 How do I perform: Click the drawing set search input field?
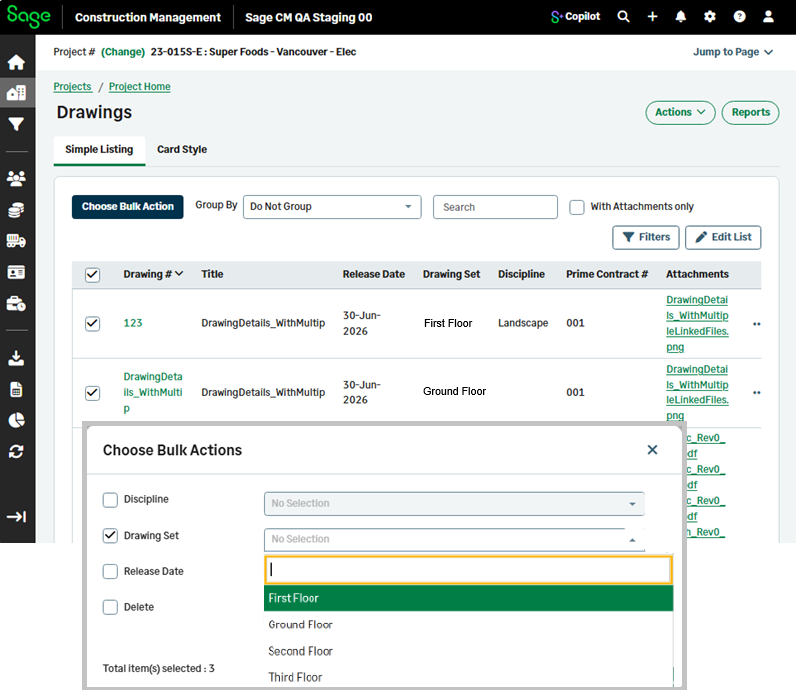pyautogui.click(x=468, y=570)
